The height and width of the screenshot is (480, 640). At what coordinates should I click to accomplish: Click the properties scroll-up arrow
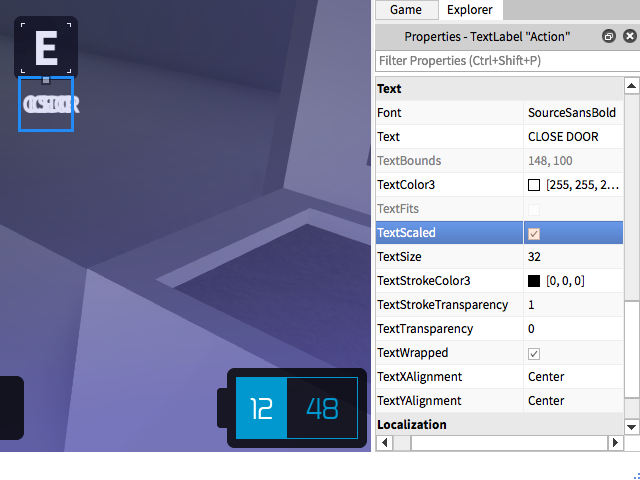tap(631, 86)
